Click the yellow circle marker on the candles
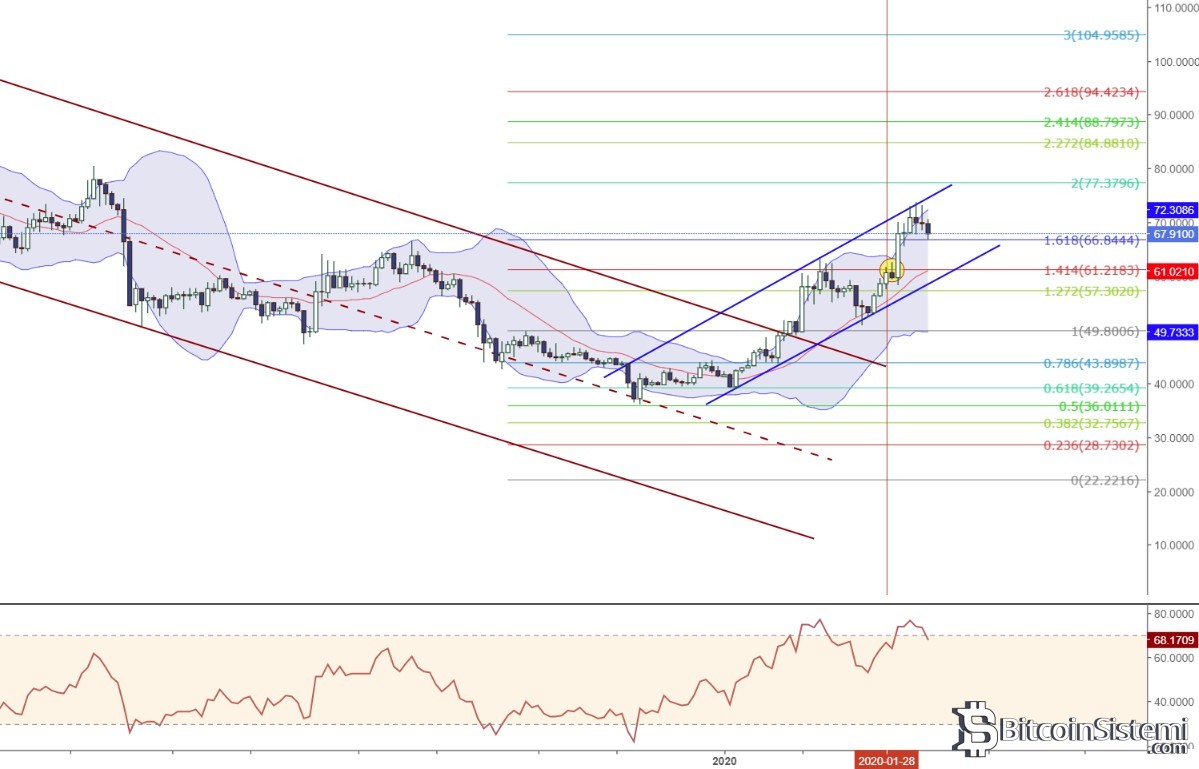The height and width of the screenshot is (769, 1199). pos(891,269)
